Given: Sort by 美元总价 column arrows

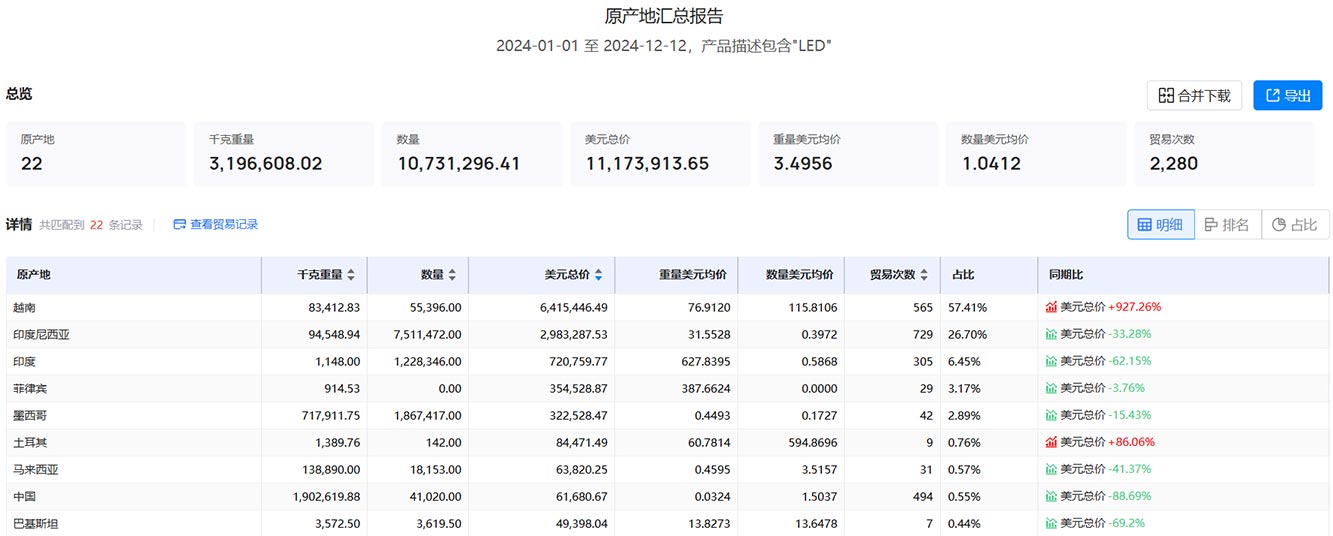Looking at the screenshot, I should (x=599, y=275).
